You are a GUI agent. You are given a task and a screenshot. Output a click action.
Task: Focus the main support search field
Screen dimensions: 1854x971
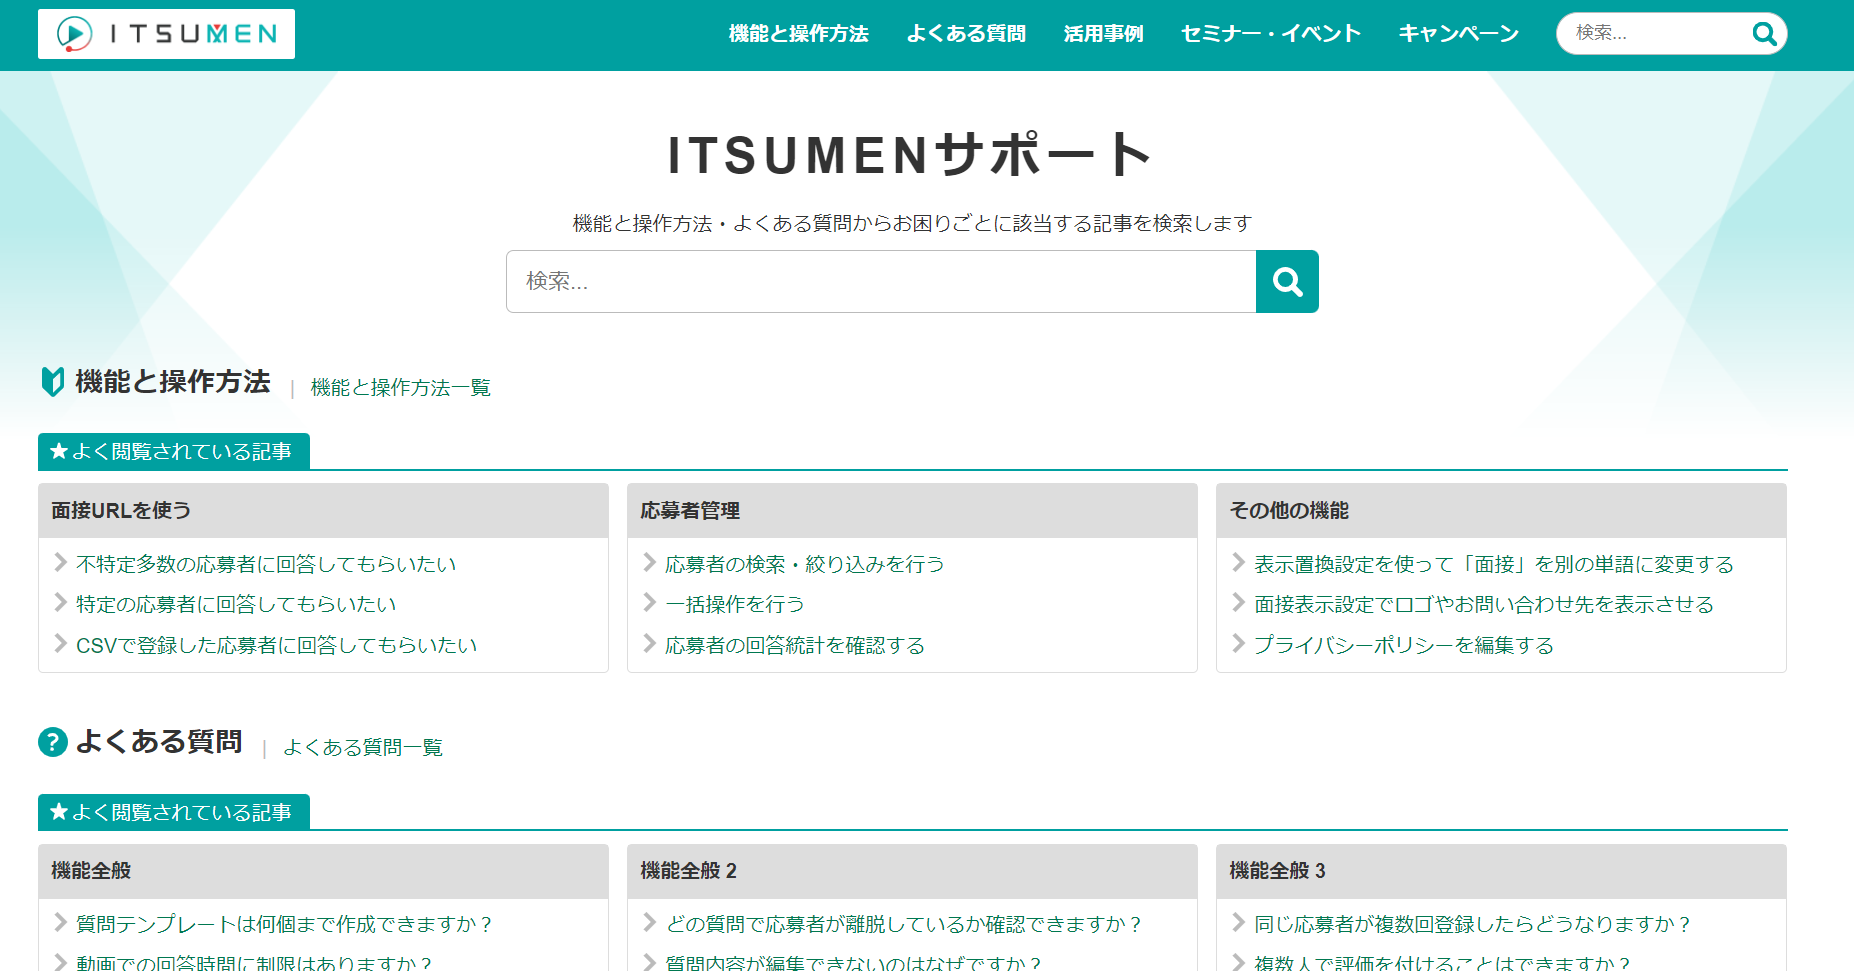tap(881, 282)
